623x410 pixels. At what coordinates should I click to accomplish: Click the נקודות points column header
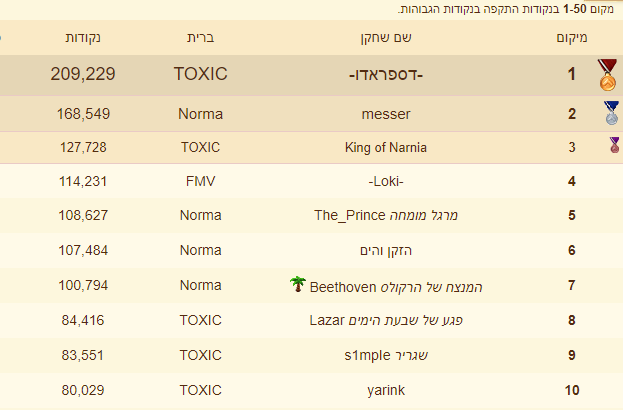pos(83,38)
